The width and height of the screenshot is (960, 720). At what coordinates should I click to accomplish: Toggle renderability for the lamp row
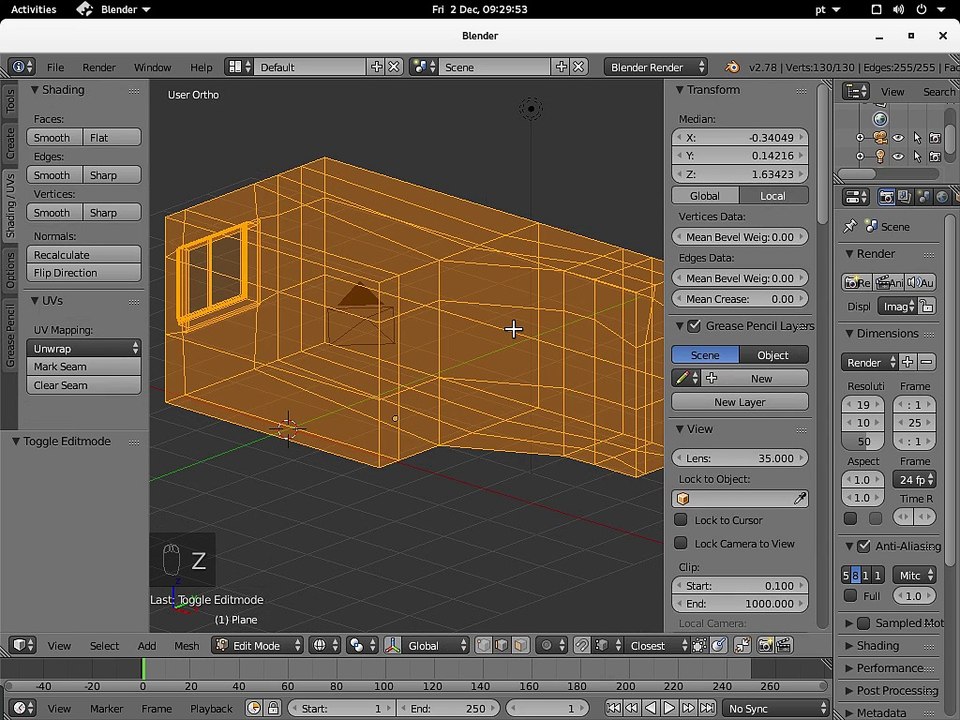click(935, 156)
